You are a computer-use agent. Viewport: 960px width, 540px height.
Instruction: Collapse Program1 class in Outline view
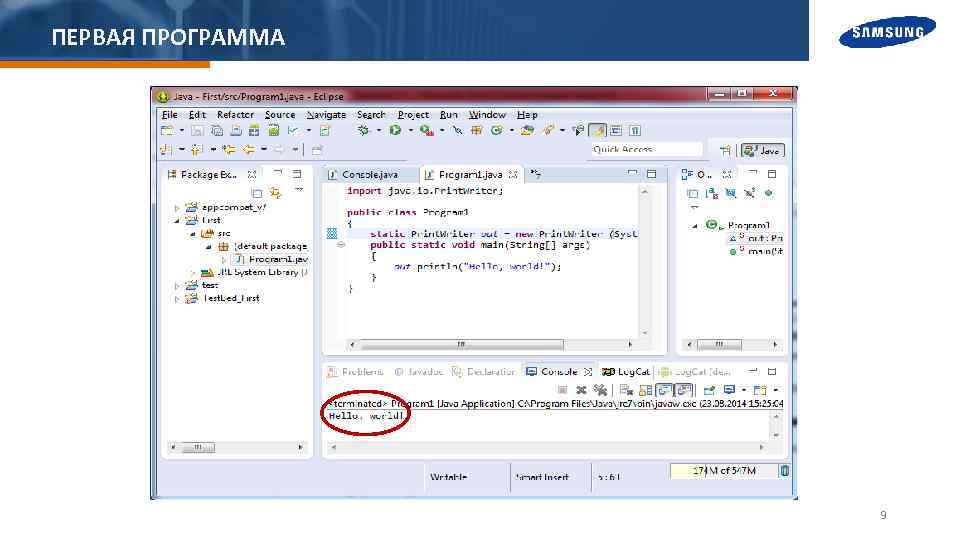pyautogui.click(x=695, y=226)
